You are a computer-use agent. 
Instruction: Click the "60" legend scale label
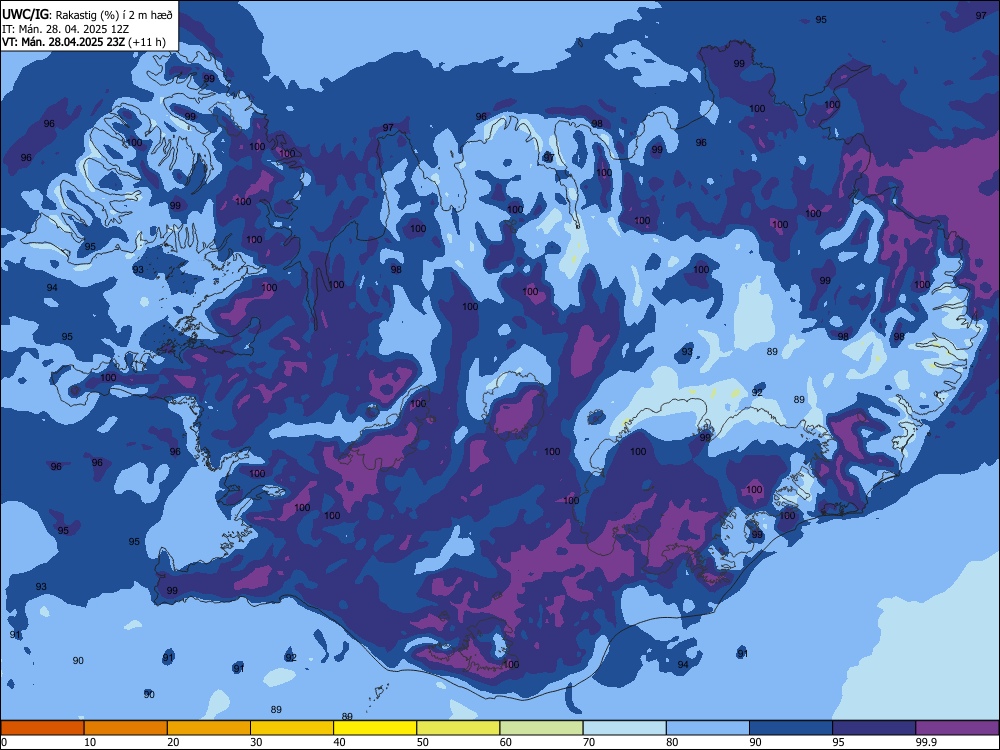506,742
